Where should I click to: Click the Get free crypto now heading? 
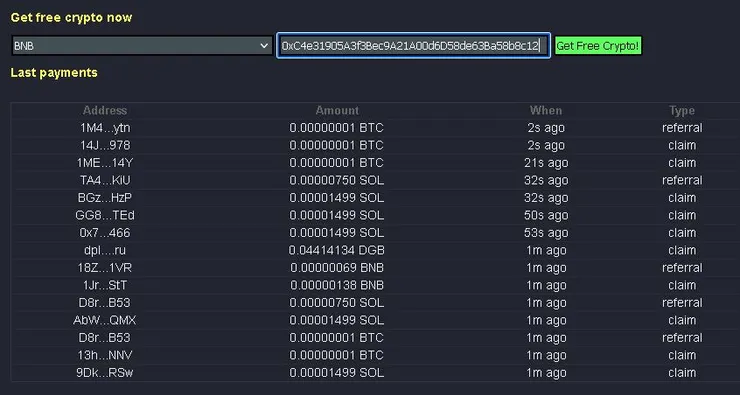[x=71, y=17]
